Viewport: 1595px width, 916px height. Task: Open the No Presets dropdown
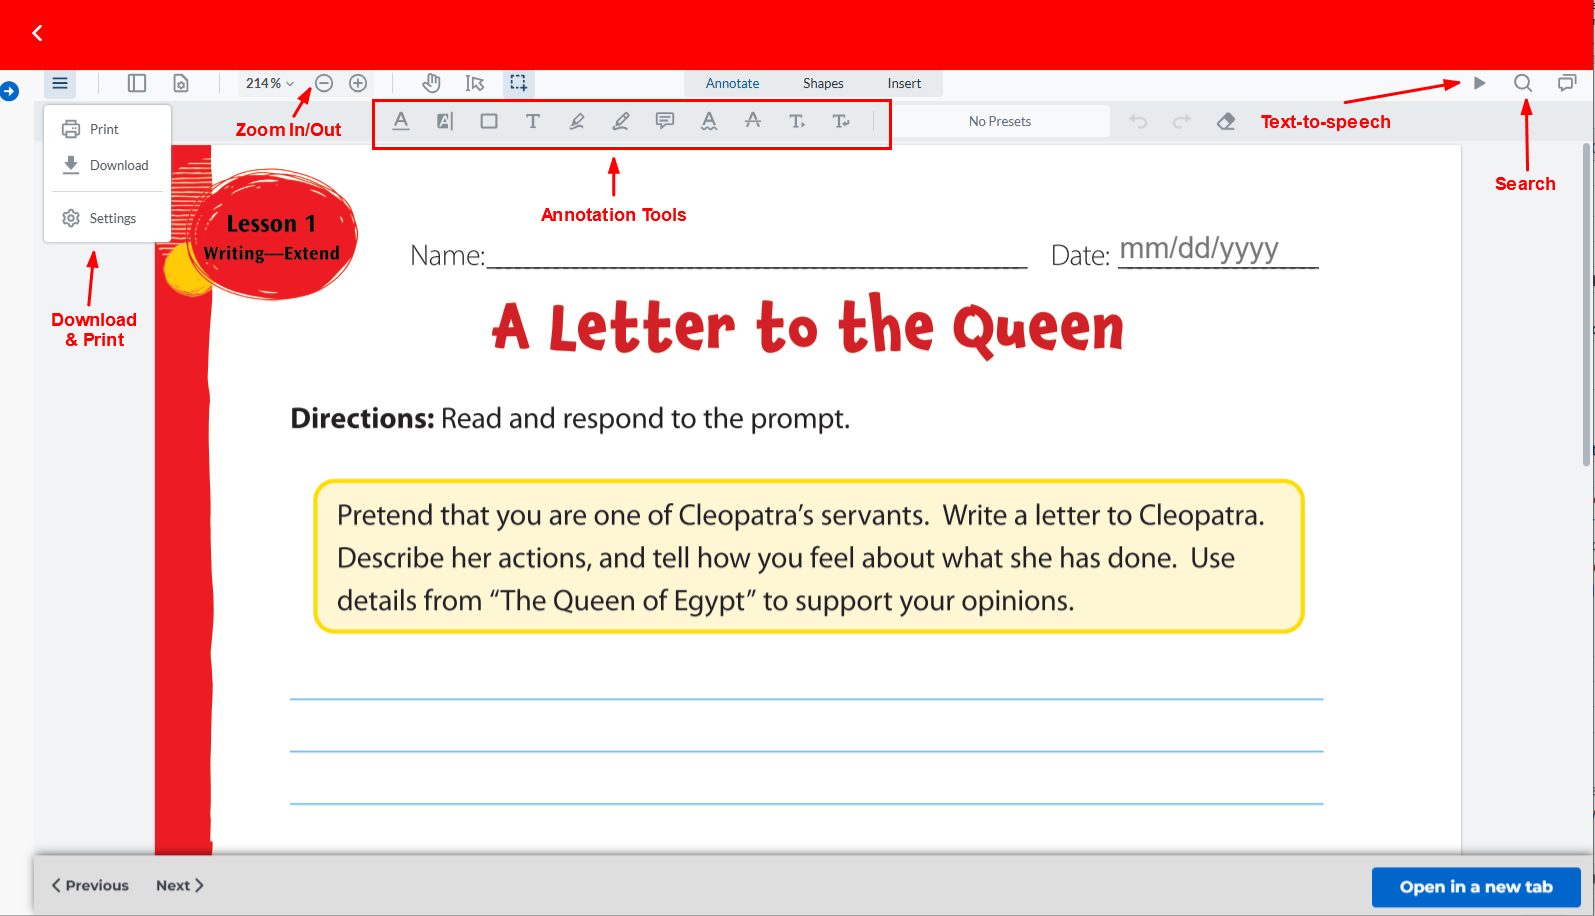pyautogui.click(x=1000, y=121)
